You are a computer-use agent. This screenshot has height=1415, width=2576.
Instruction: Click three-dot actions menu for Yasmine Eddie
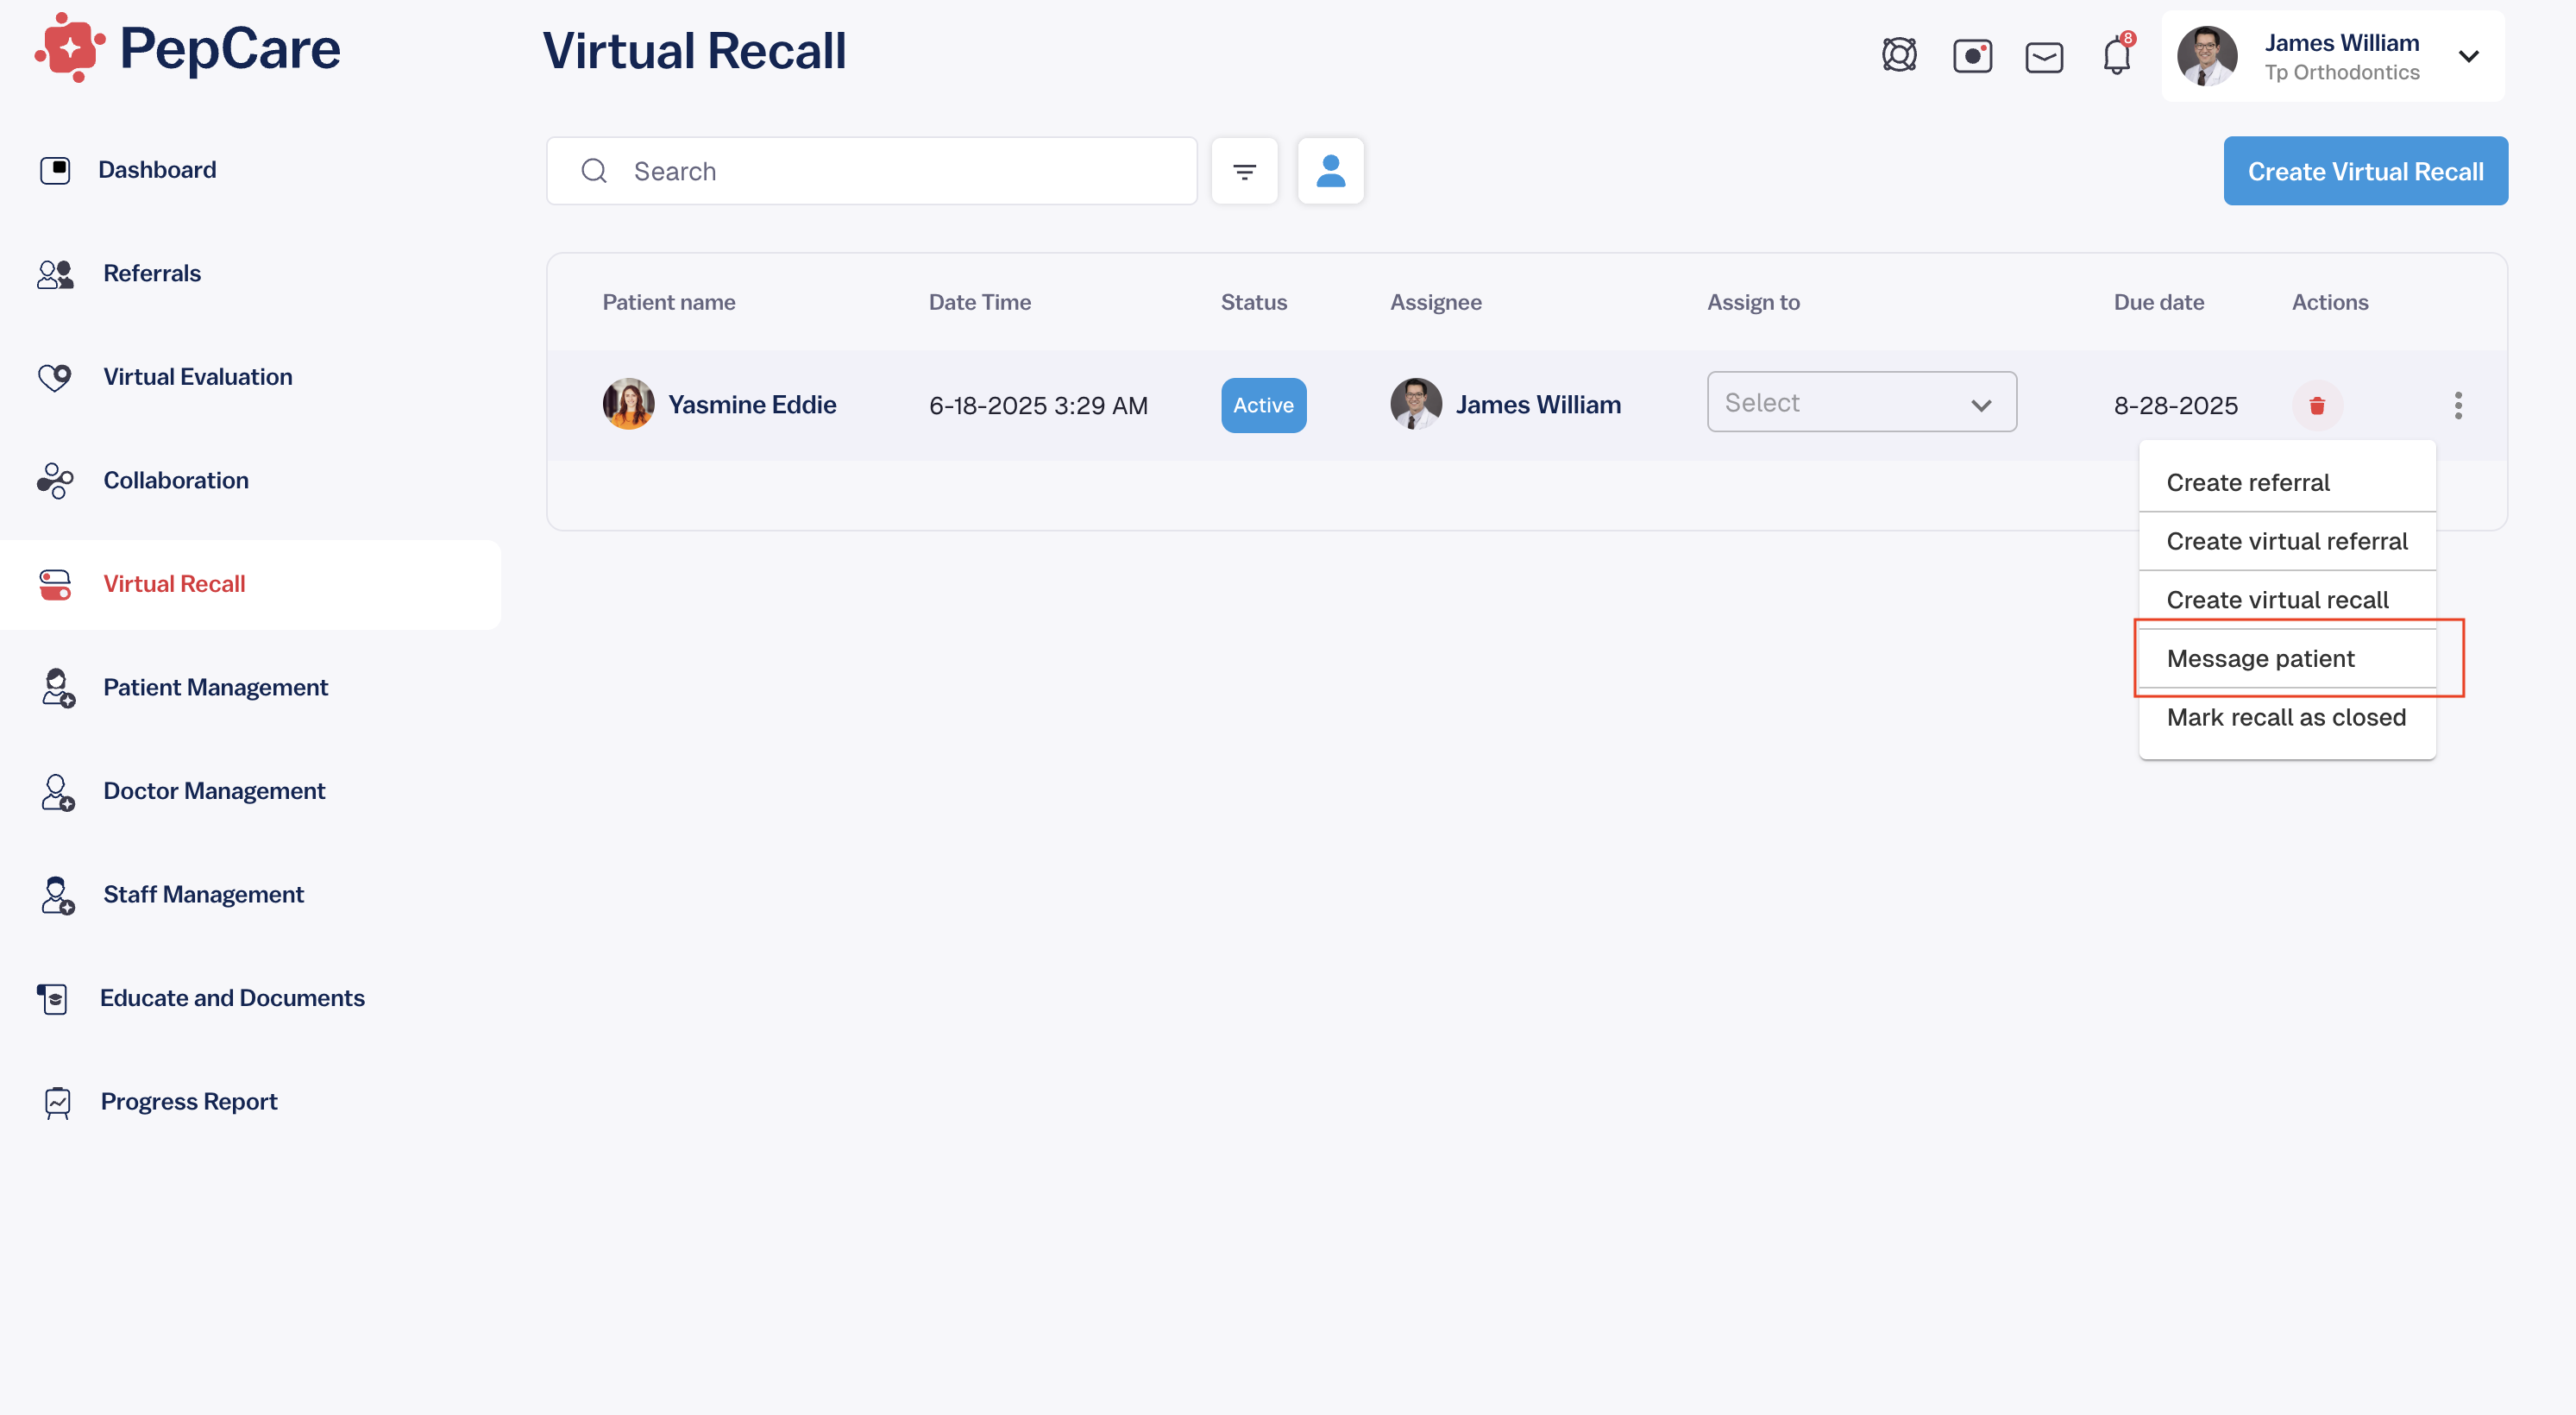click(x=2457, y=405)
